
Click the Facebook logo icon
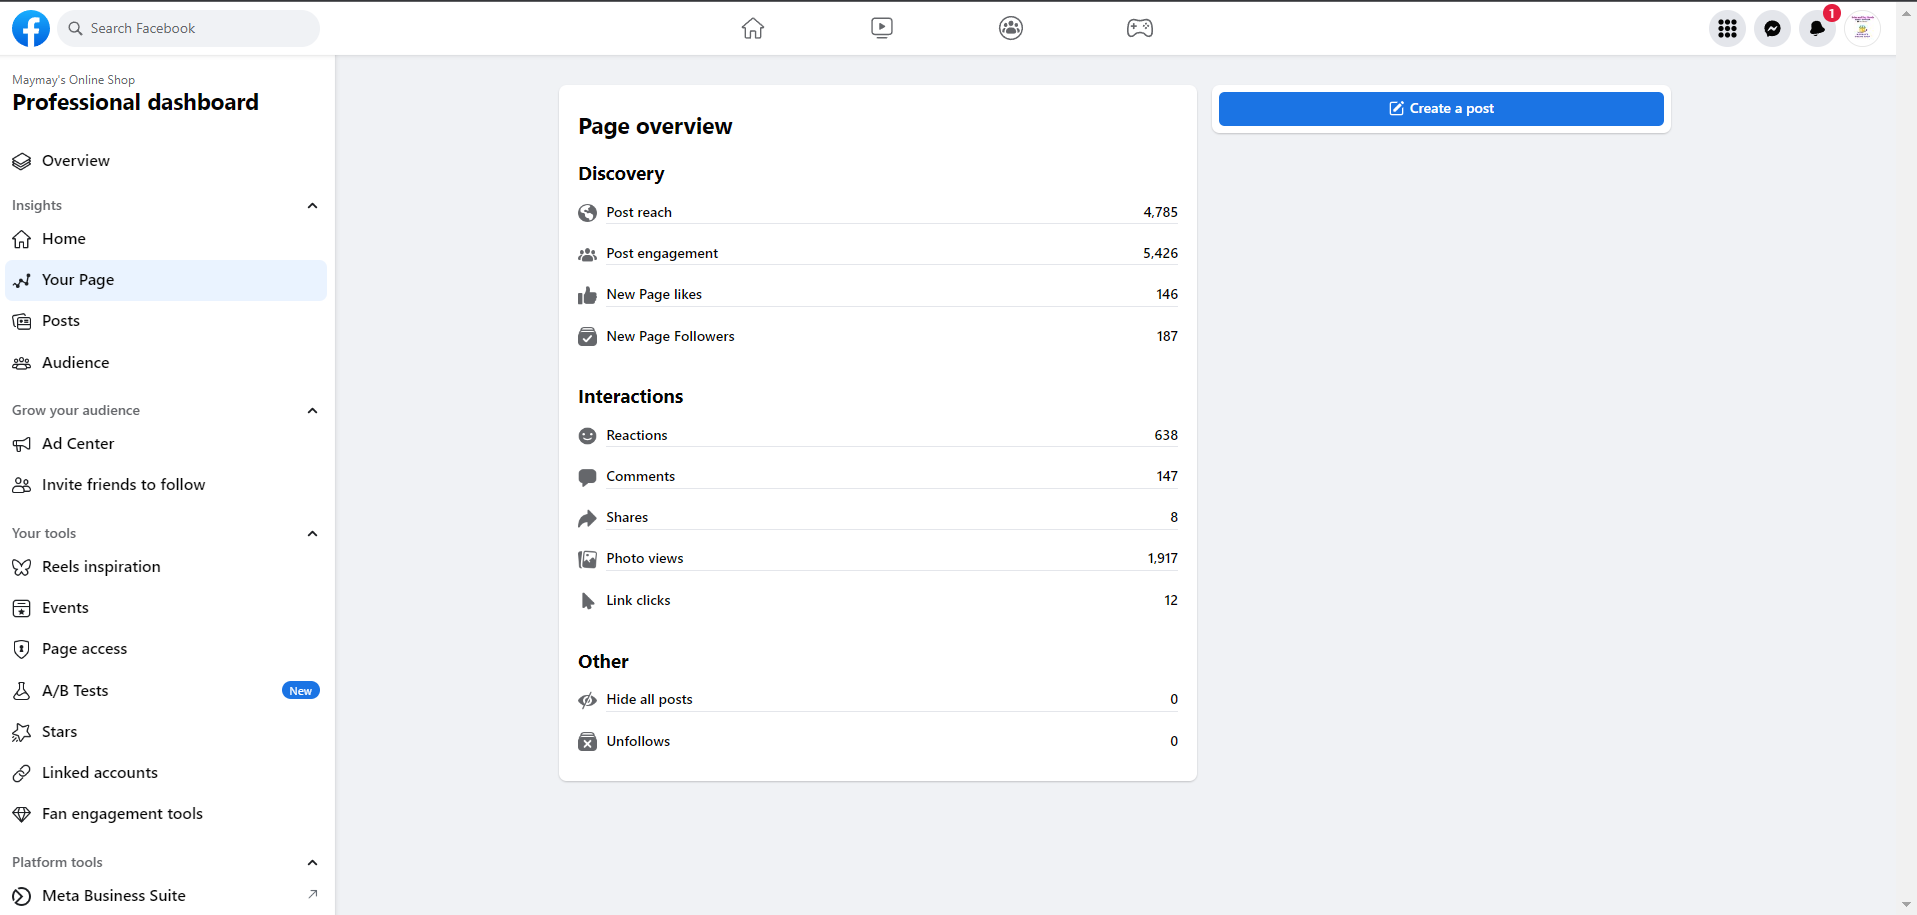31,28
